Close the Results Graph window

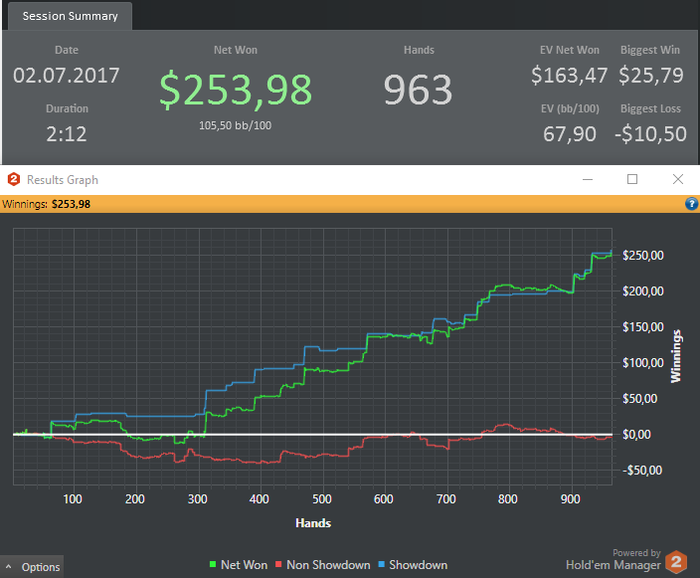[678, 179]
